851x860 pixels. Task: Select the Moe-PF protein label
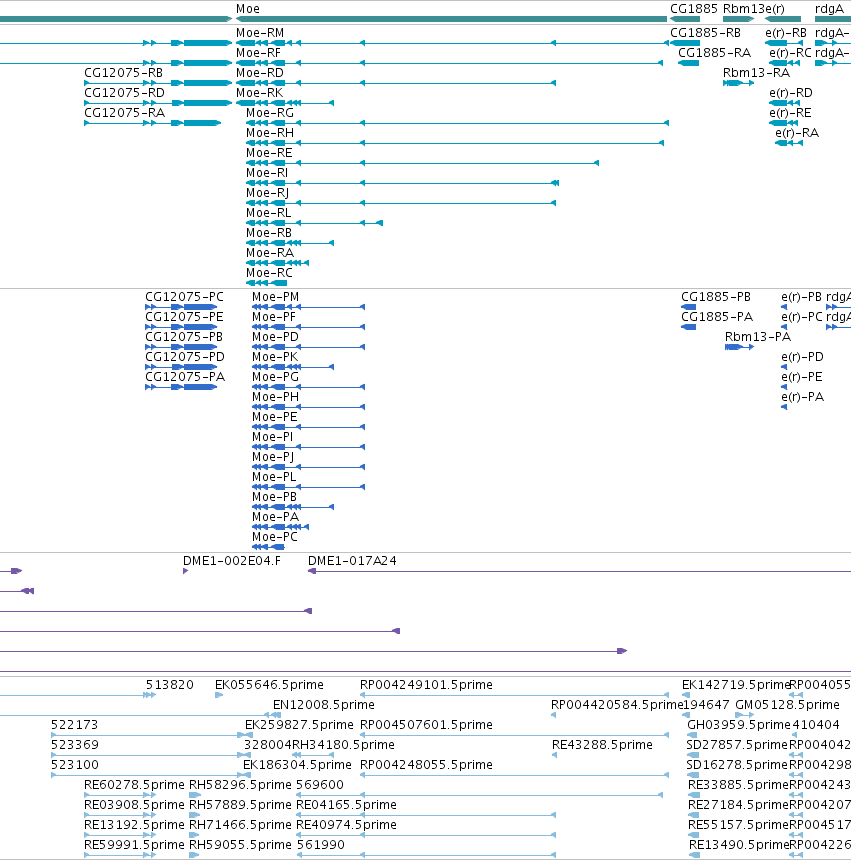click(x=274, y=317)
